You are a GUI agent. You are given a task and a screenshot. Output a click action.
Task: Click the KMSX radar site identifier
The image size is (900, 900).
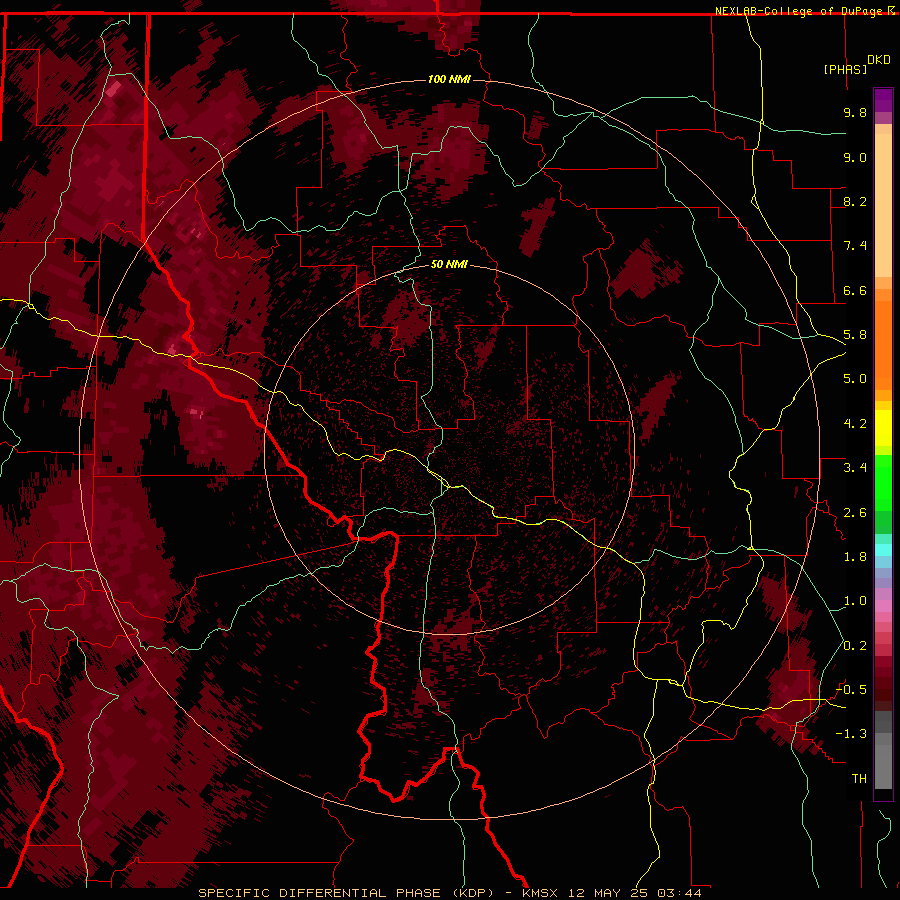tap(540, 893)
